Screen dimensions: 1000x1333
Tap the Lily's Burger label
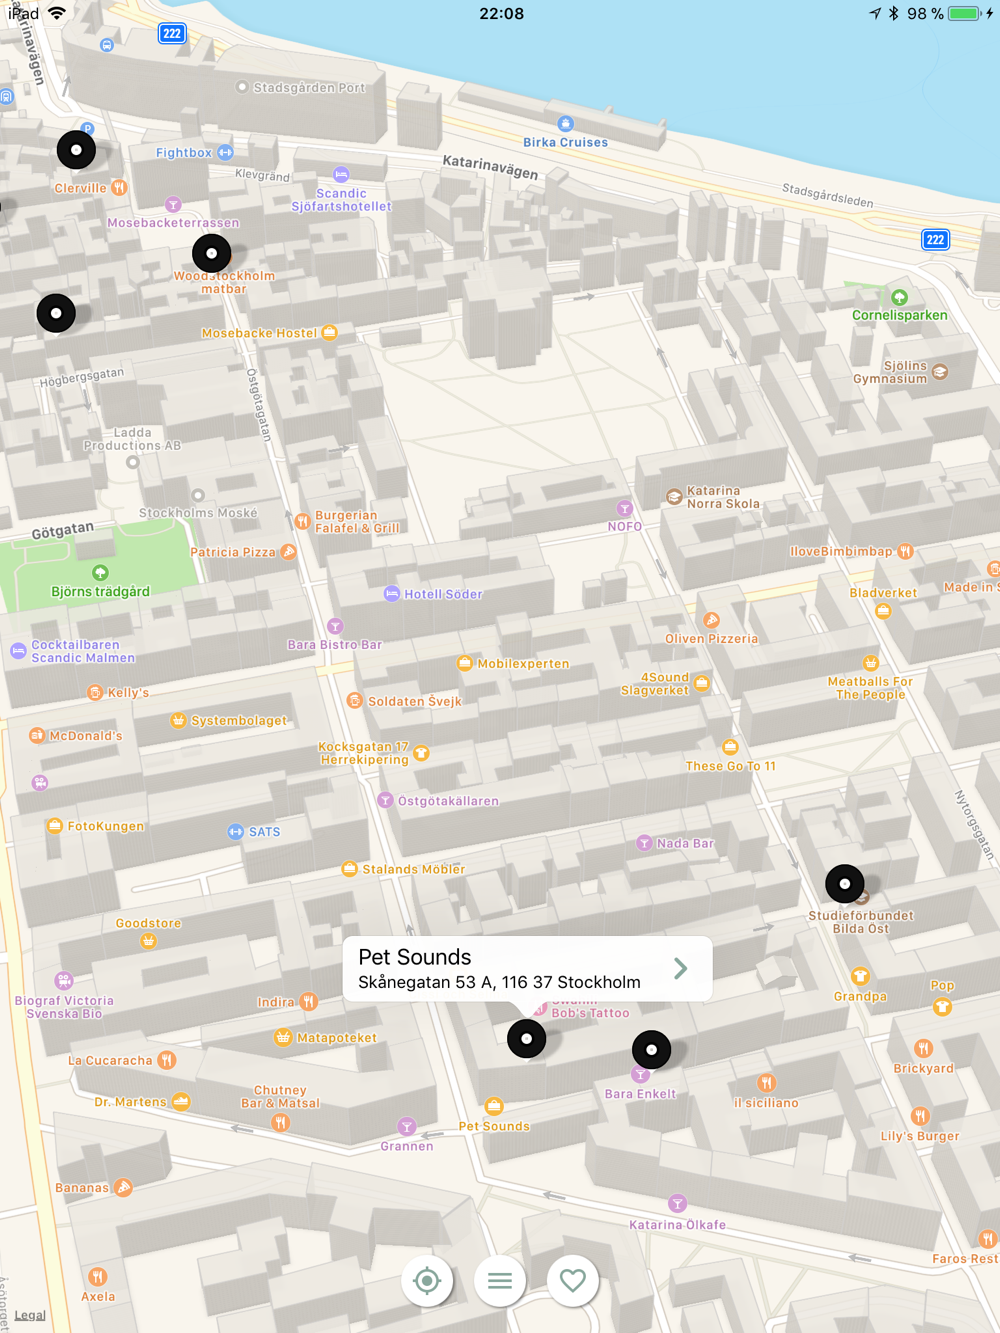click(x=919, y=1136)
